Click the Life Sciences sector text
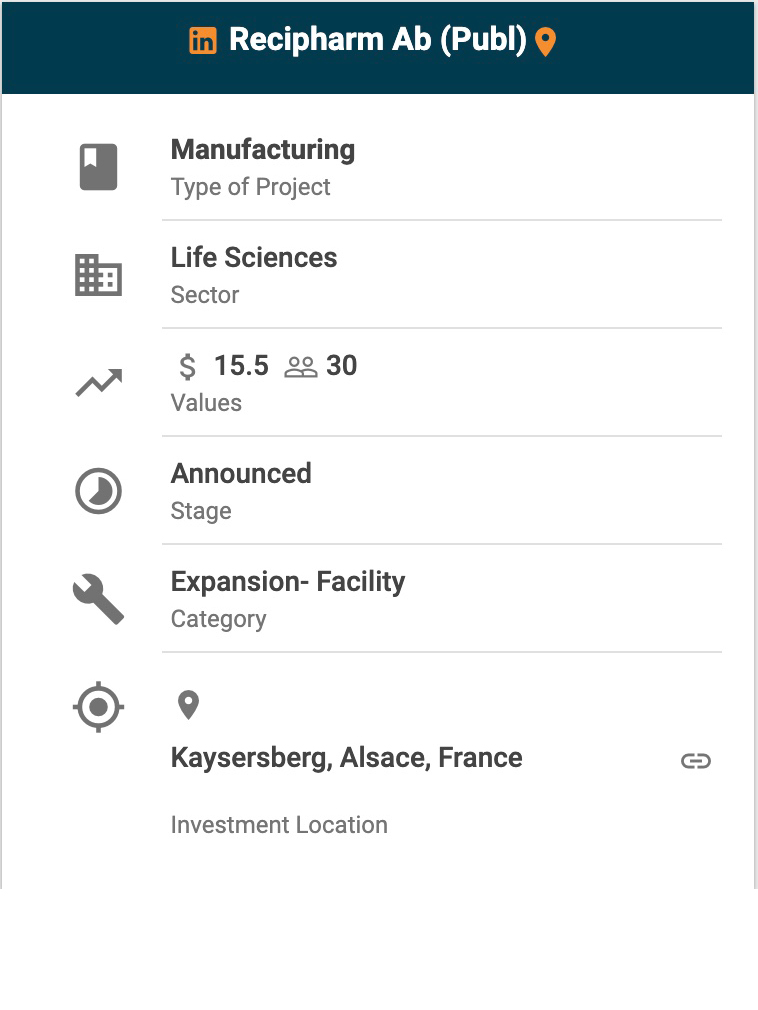The width and height of the screenshot is (758, 1010). coord(254,258)
